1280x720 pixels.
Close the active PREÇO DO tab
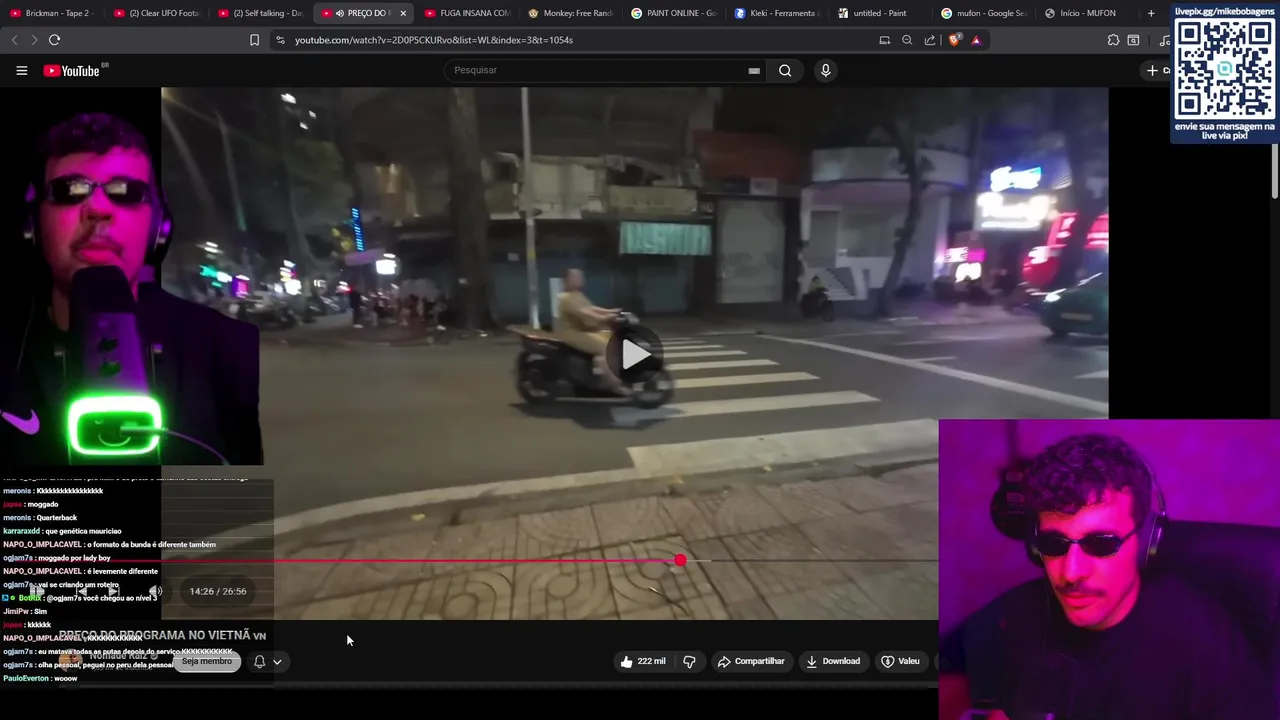(x=403, y=13)
